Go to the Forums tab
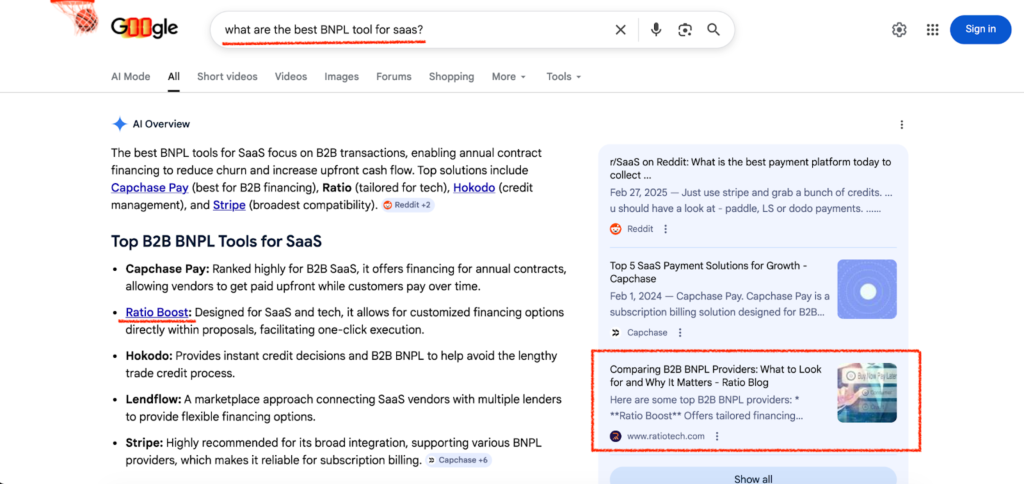The image size is (1024, 484). (x=394, y=76)
